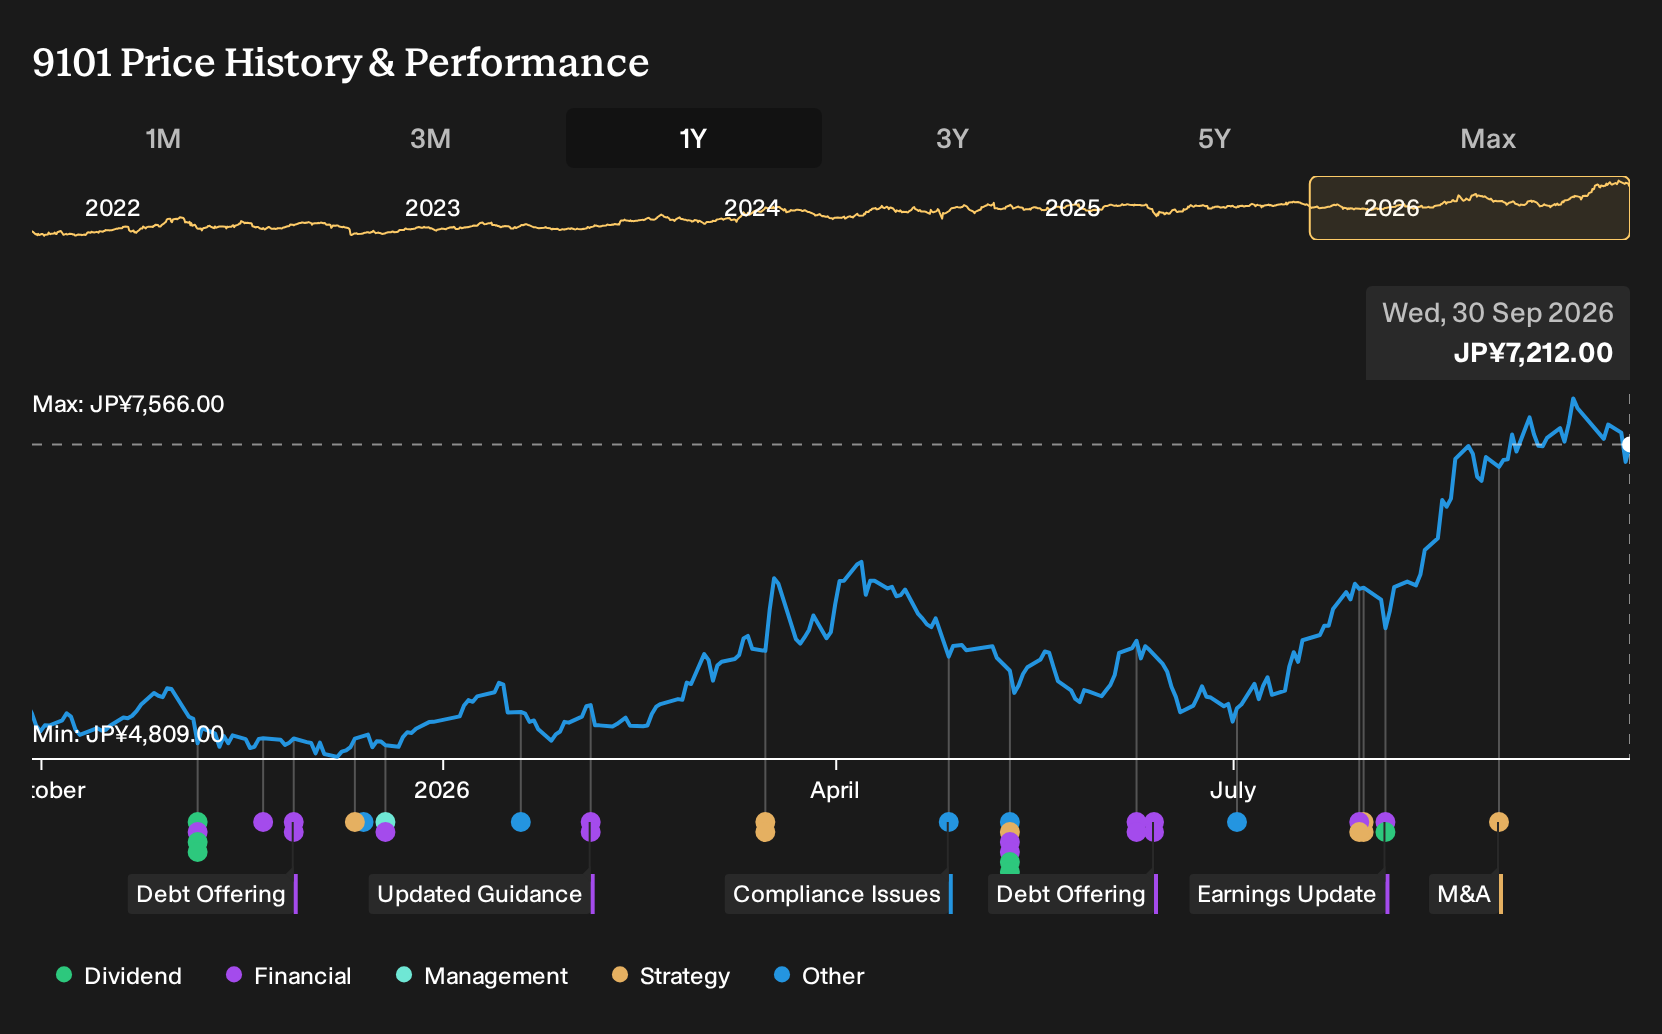
Task: Click the Max: JP¥7,566.00 label
Action: tap(128, 404)
